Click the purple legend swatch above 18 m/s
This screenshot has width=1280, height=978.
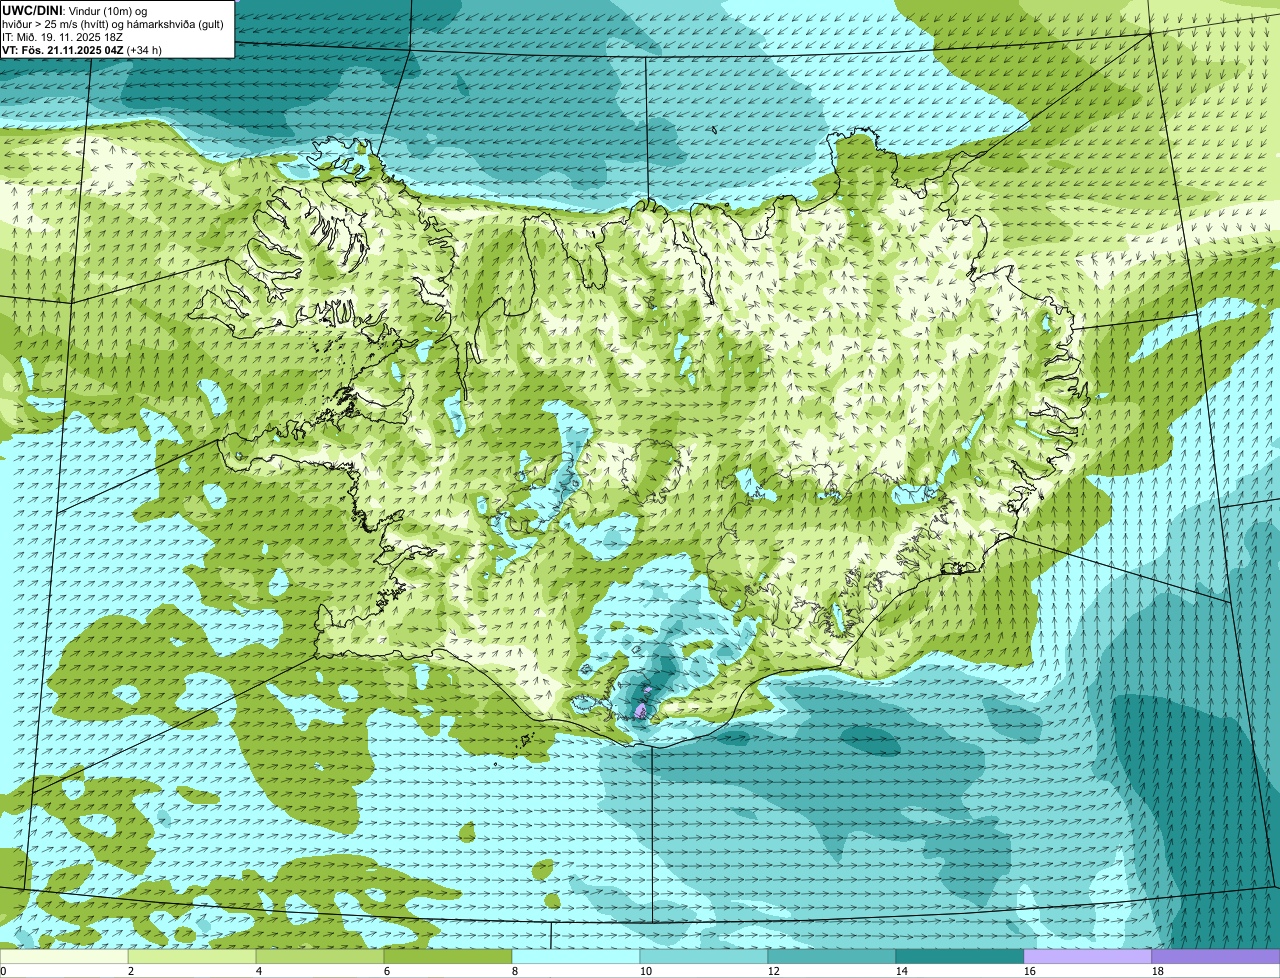tap(1216, 957)
